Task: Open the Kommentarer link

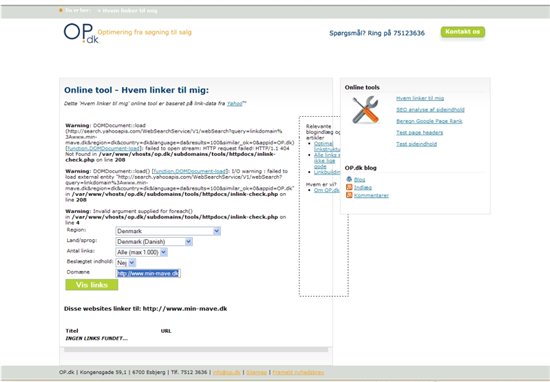Action: click(371, 195)
